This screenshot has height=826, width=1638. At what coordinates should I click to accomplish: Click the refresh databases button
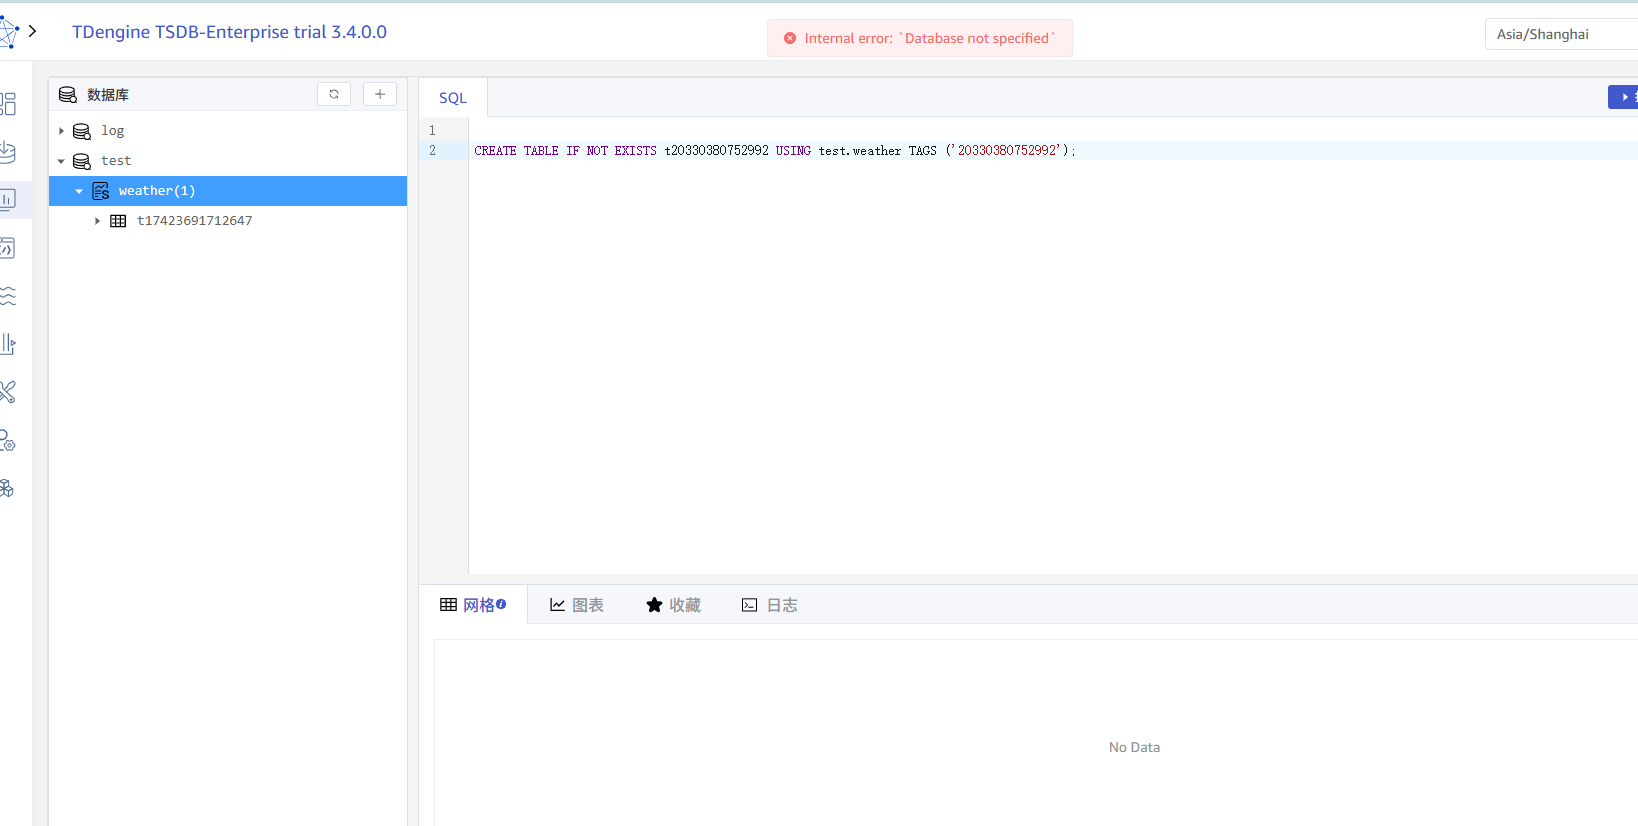pos(334,94)
